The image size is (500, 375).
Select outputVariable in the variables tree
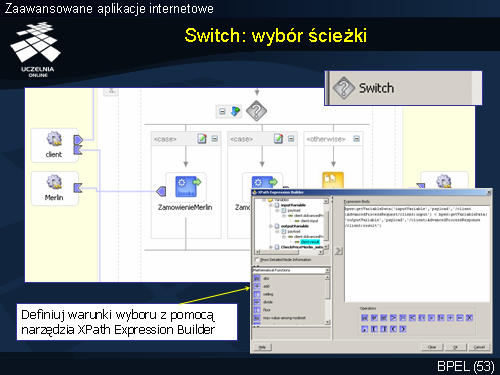295,226
